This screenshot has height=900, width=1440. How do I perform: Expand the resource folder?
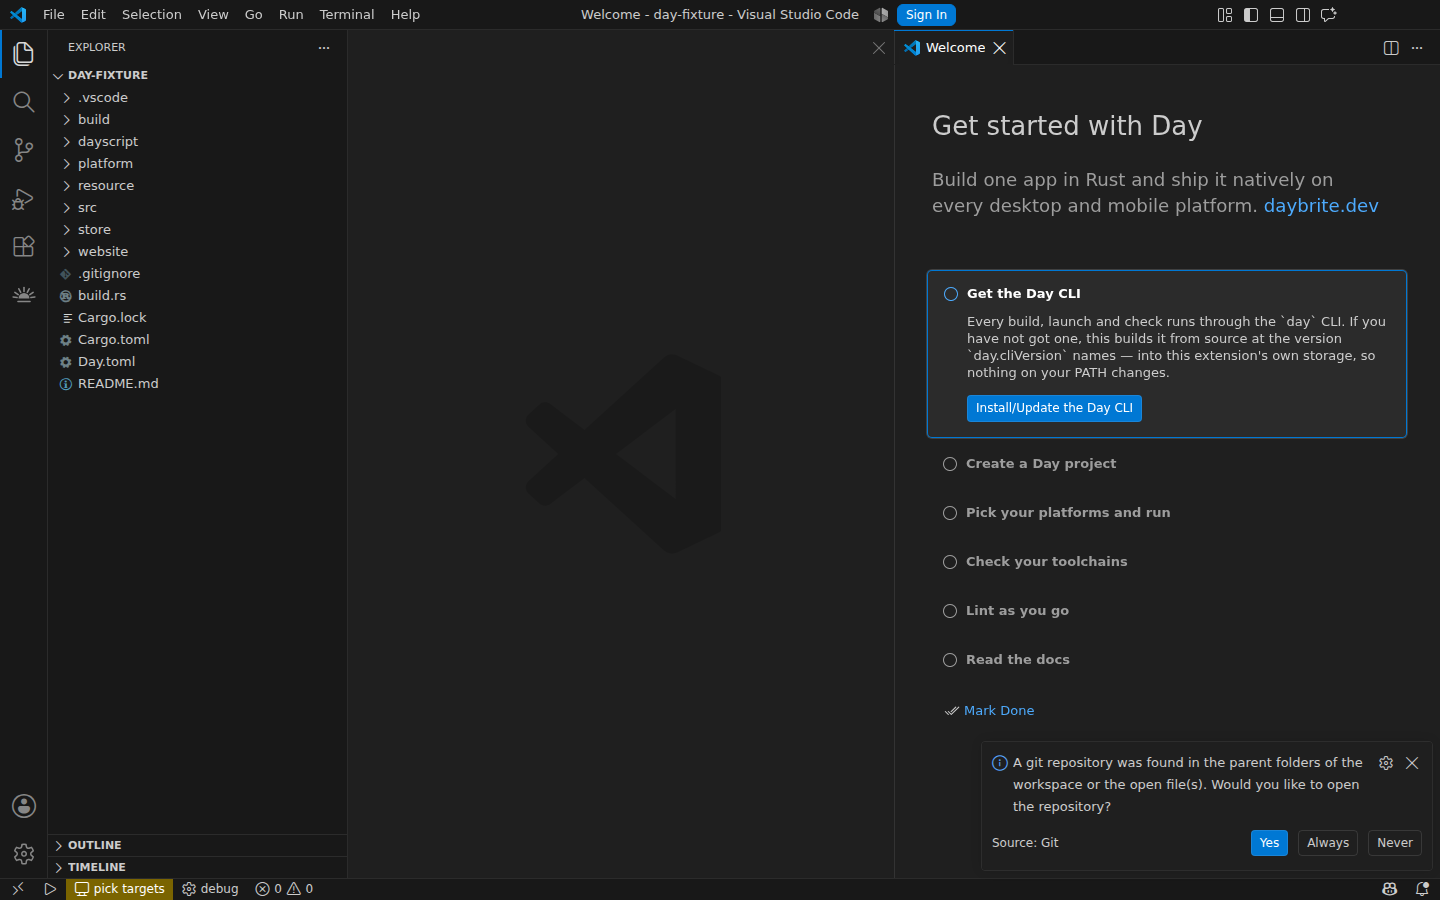[x=197, y=186]
